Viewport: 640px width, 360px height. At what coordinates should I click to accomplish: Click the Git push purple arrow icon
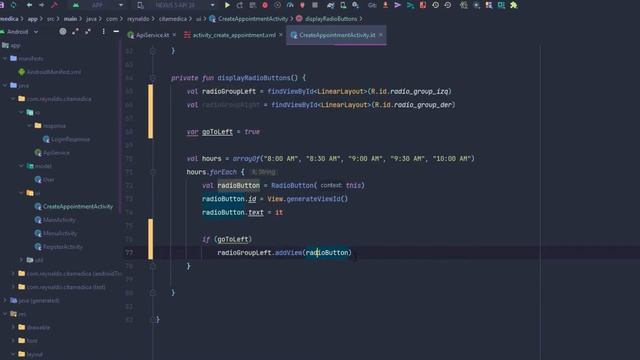tap(398, 5)
